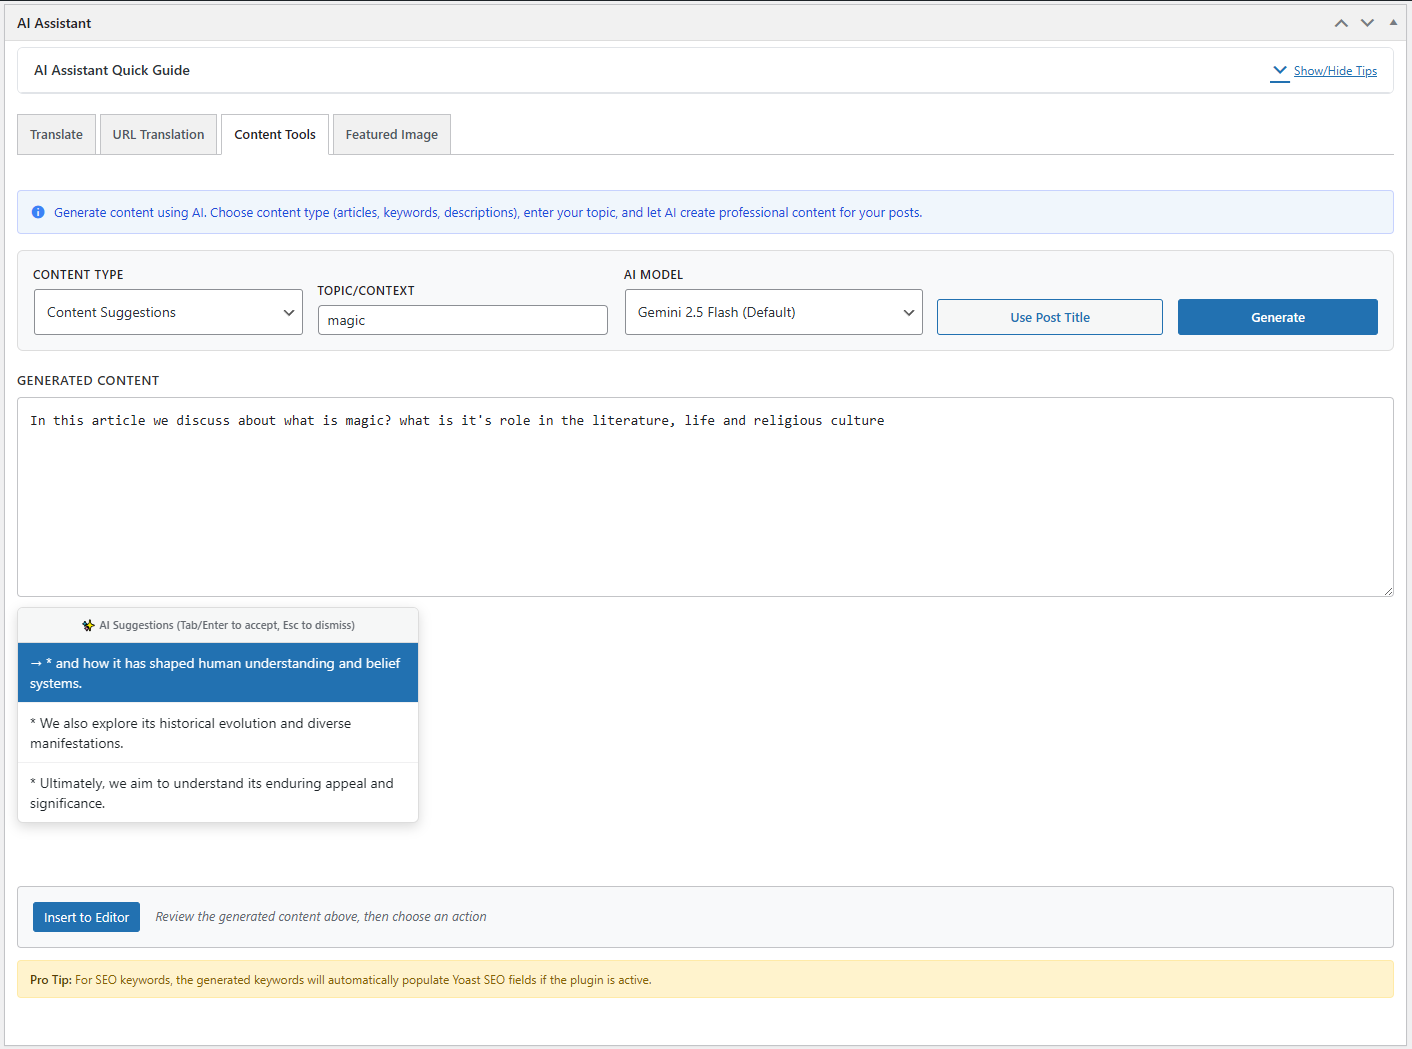Switch to the Translate tab

[x=57, y=135]
